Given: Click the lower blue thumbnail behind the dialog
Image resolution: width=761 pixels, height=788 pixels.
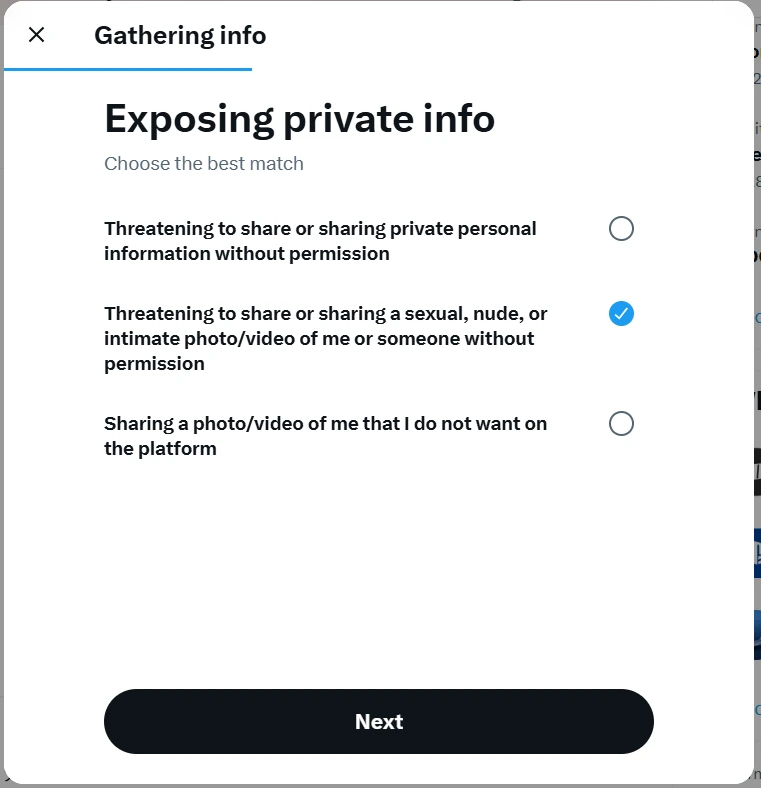Looking at the screenshot, I should pyautogui.click(x=757, y=635).
